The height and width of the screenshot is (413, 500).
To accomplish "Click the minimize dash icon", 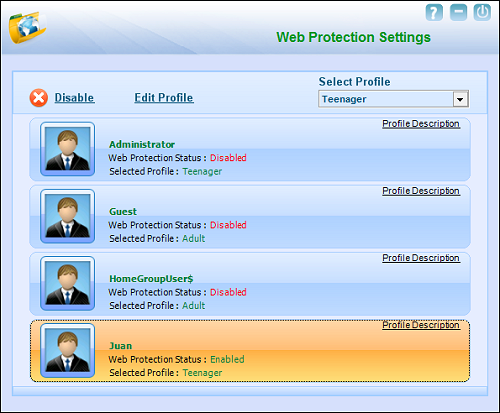I will 458,12.
